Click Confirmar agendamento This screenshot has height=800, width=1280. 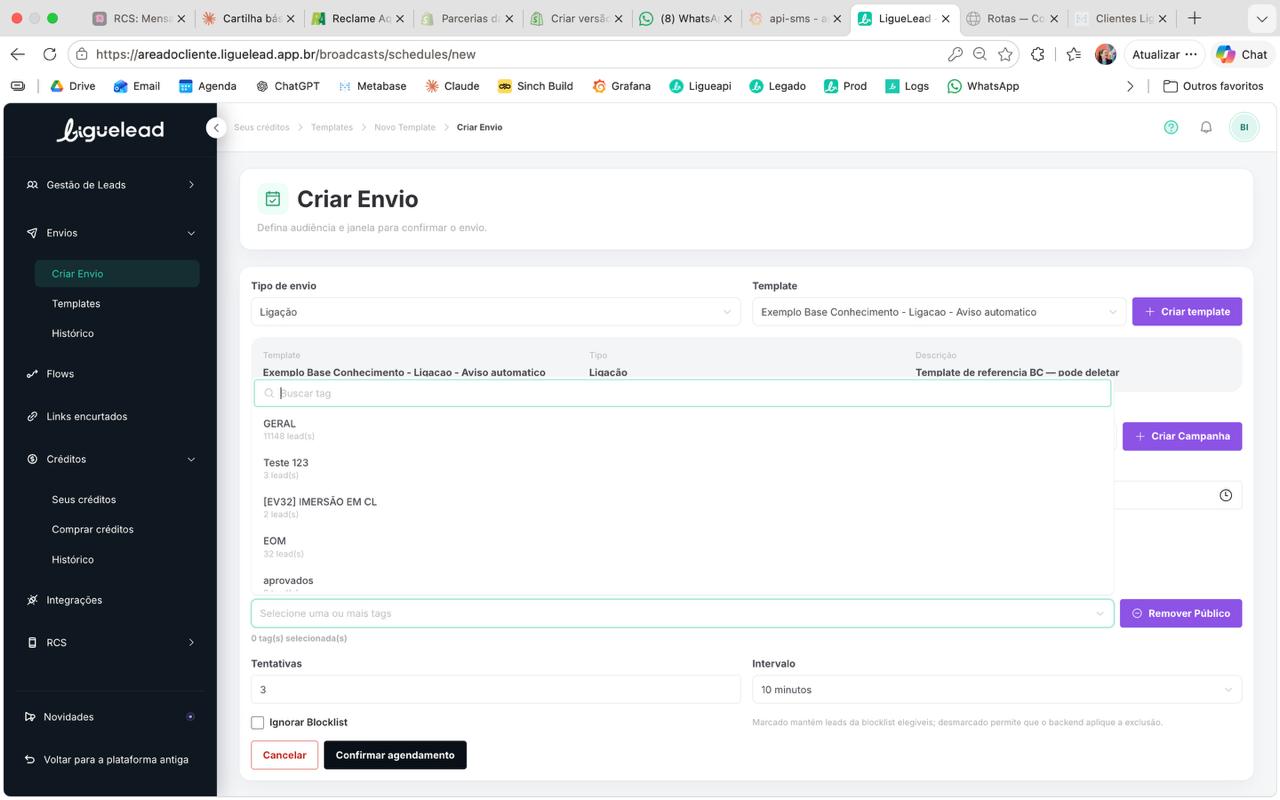(395, 755)
